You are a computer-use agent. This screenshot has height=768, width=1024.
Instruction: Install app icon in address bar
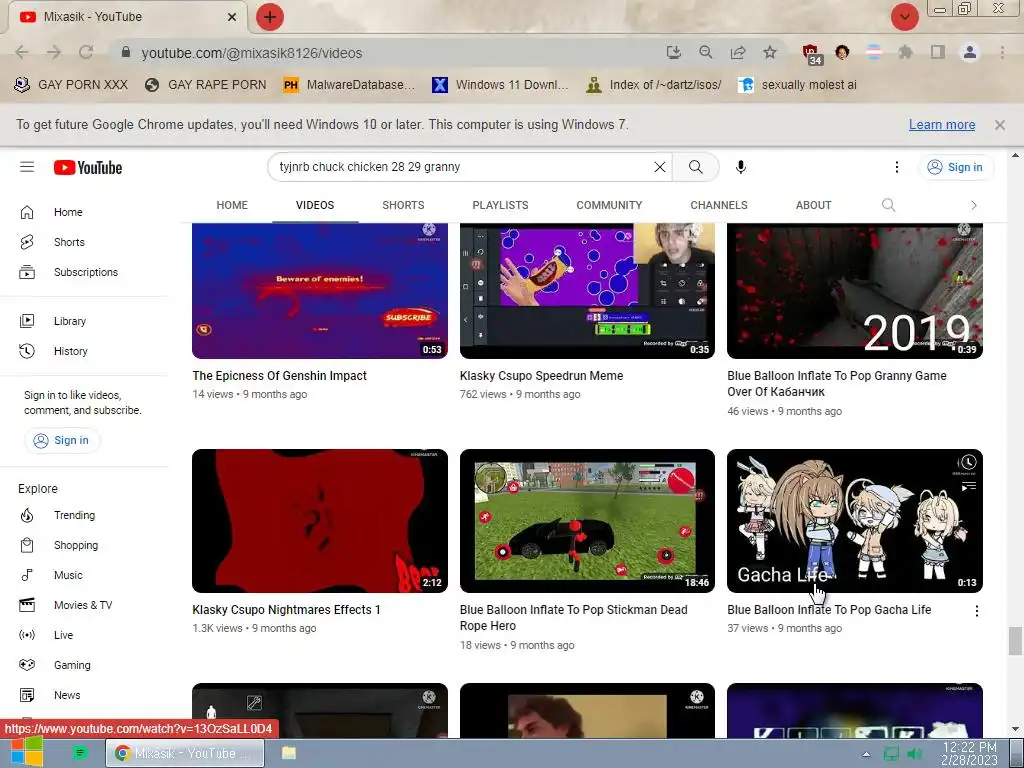click(673, 52)
